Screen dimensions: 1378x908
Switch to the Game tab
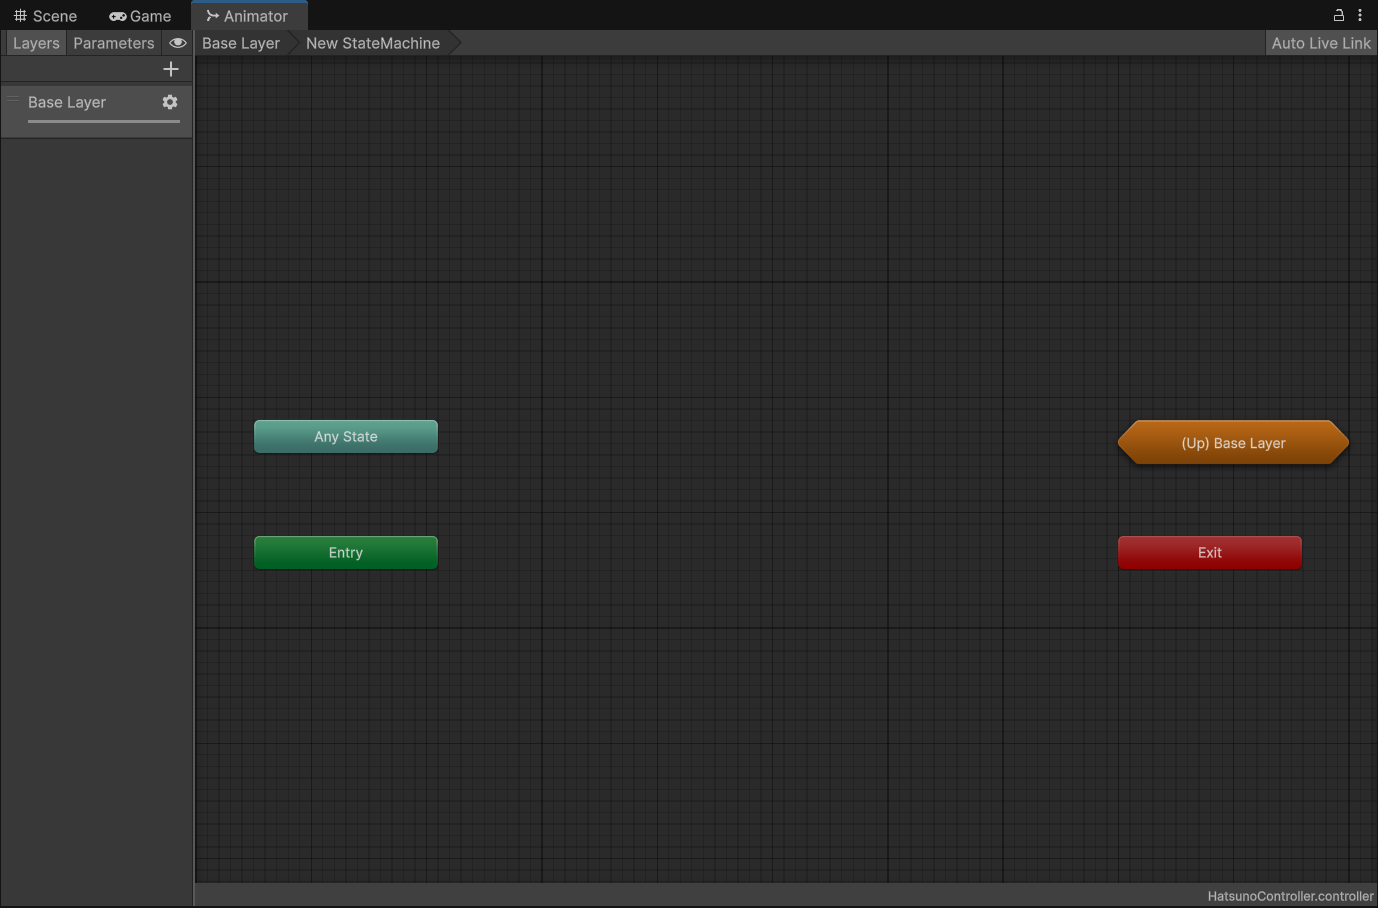[x=141, y=16]
